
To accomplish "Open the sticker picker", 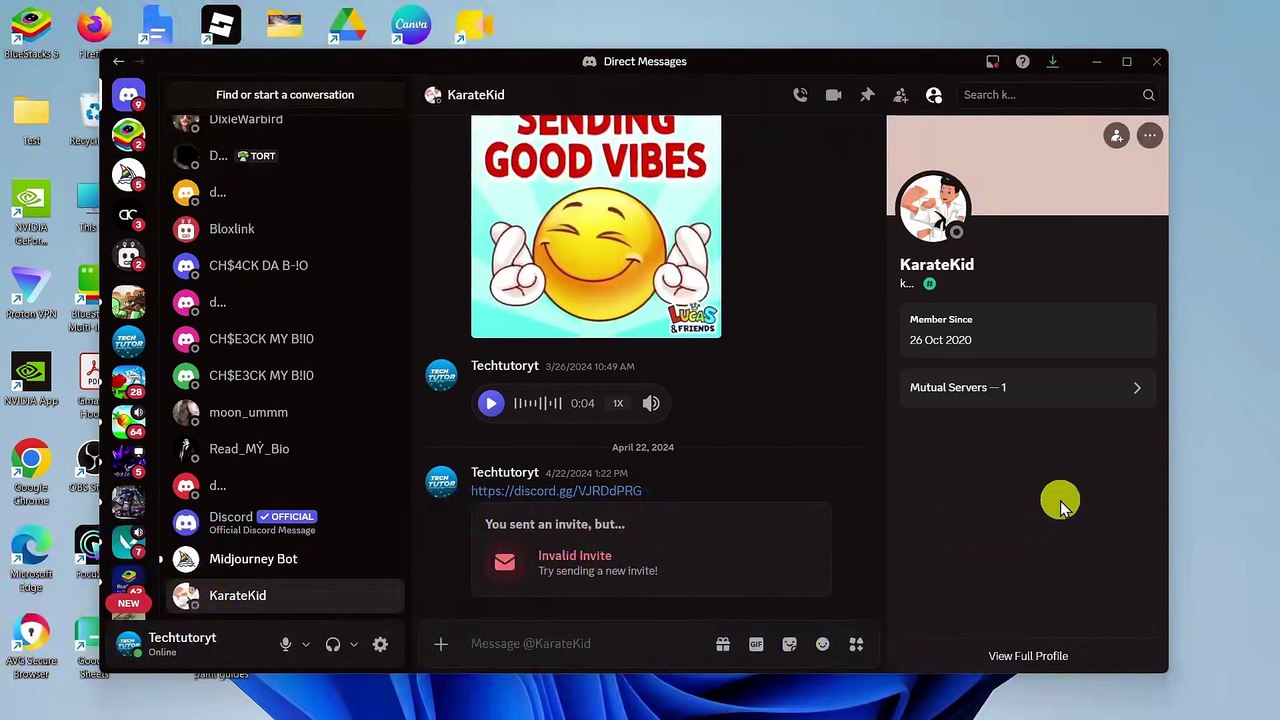I will (789, 644).
